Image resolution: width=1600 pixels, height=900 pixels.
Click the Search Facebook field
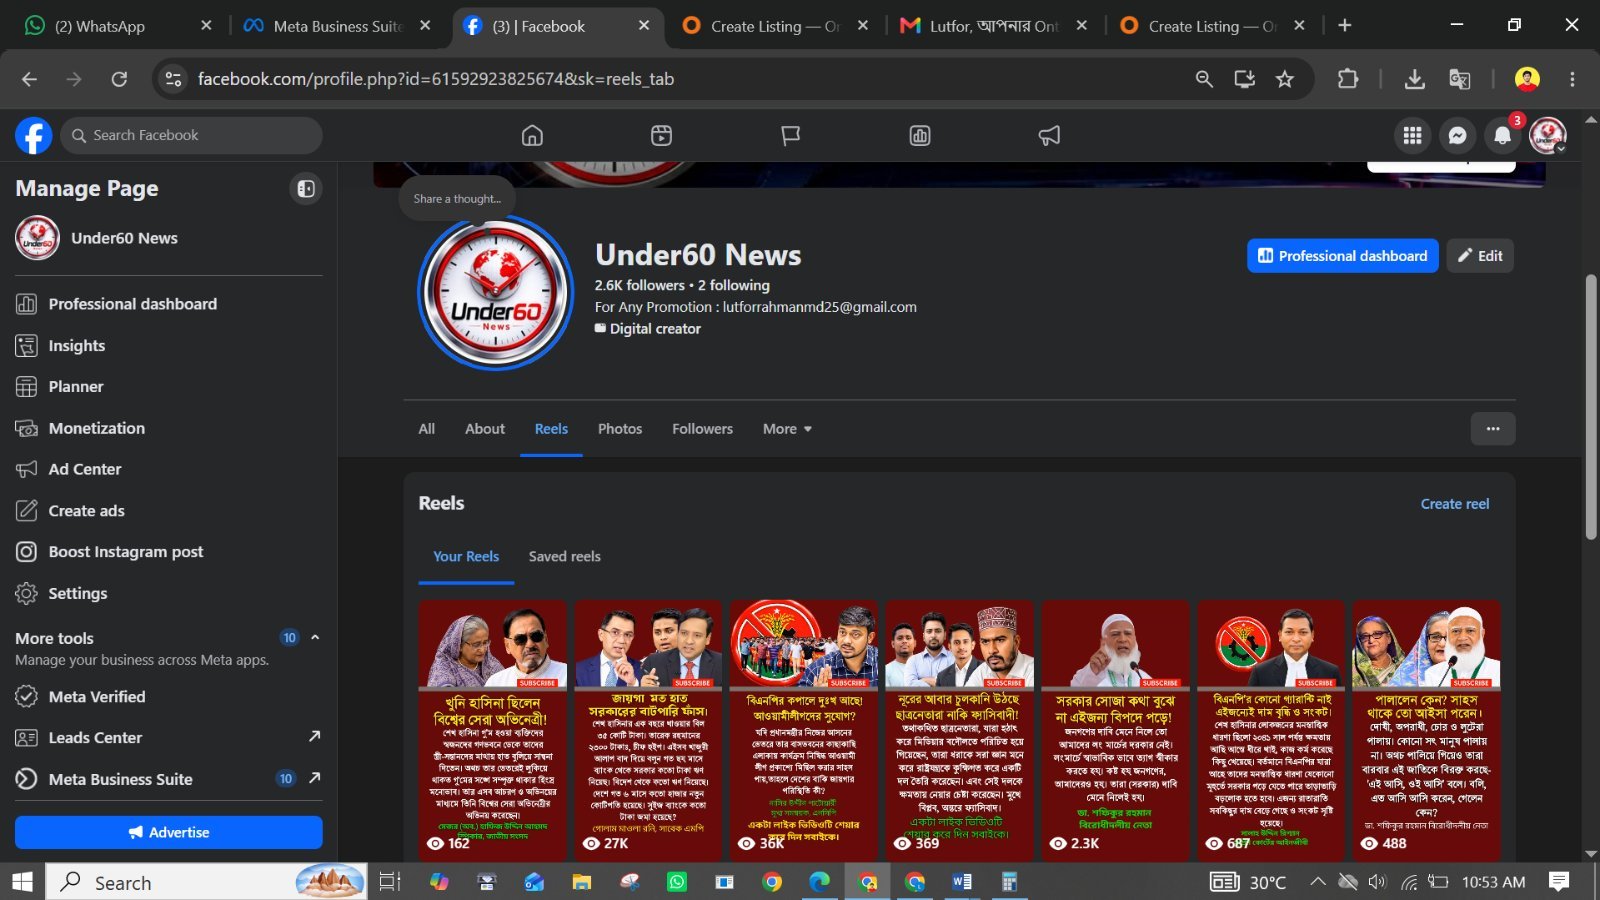tap(191, 135)
